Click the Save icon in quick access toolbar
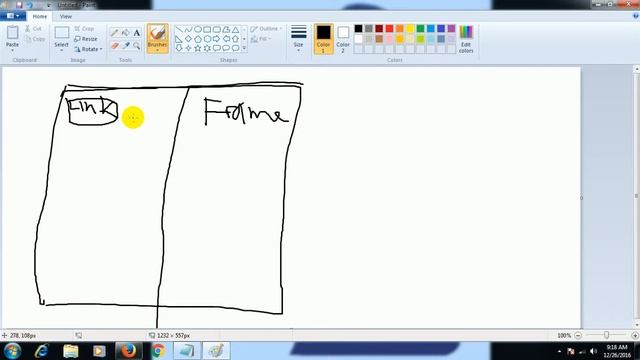 [19, 5]
